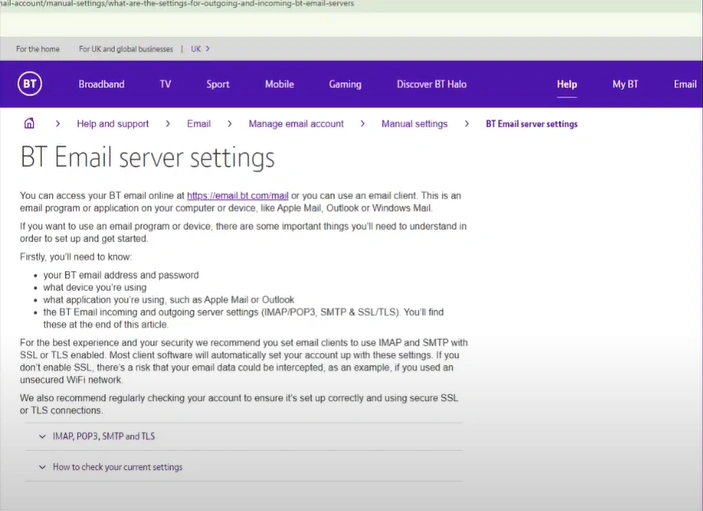Open the UK region selector
The image size is (703, 511).
coord(200,49)
